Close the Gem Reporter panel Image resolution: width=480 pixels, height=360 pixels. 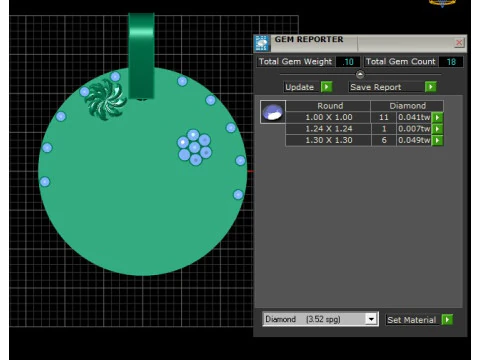459,43
